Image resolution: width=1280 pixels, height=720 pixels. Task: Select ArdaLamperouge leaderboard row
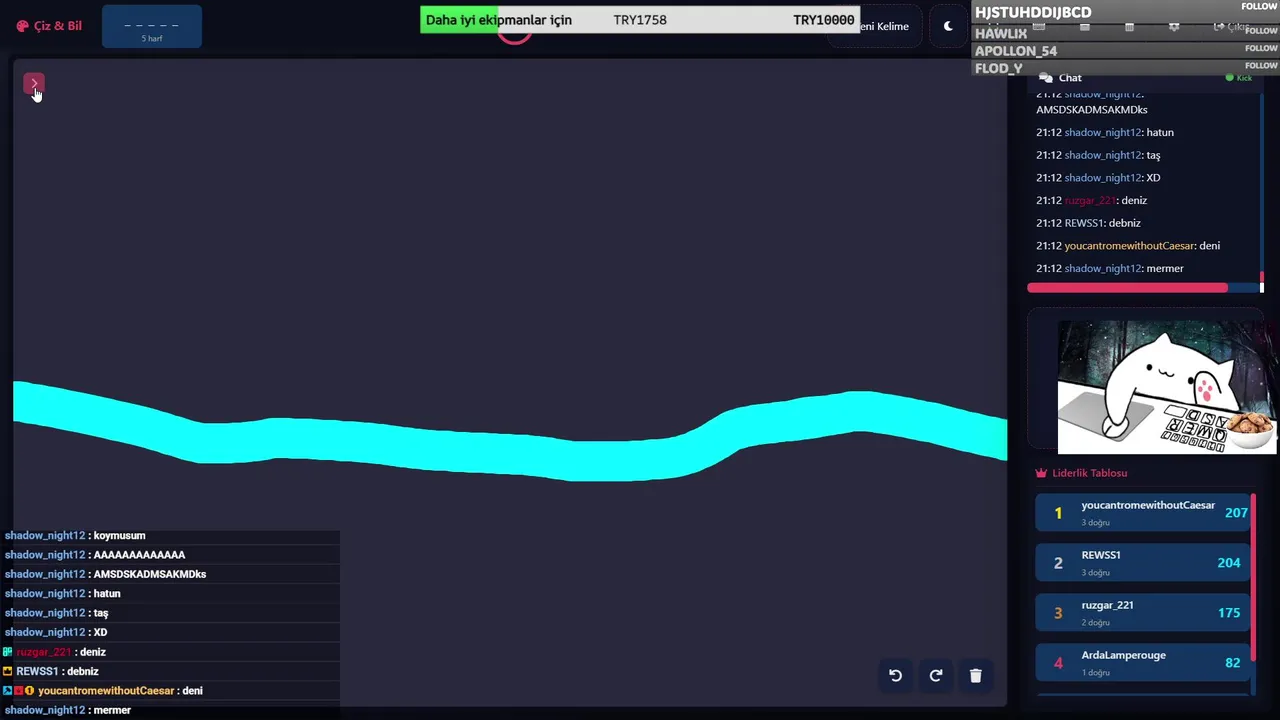coord(1143,662)
